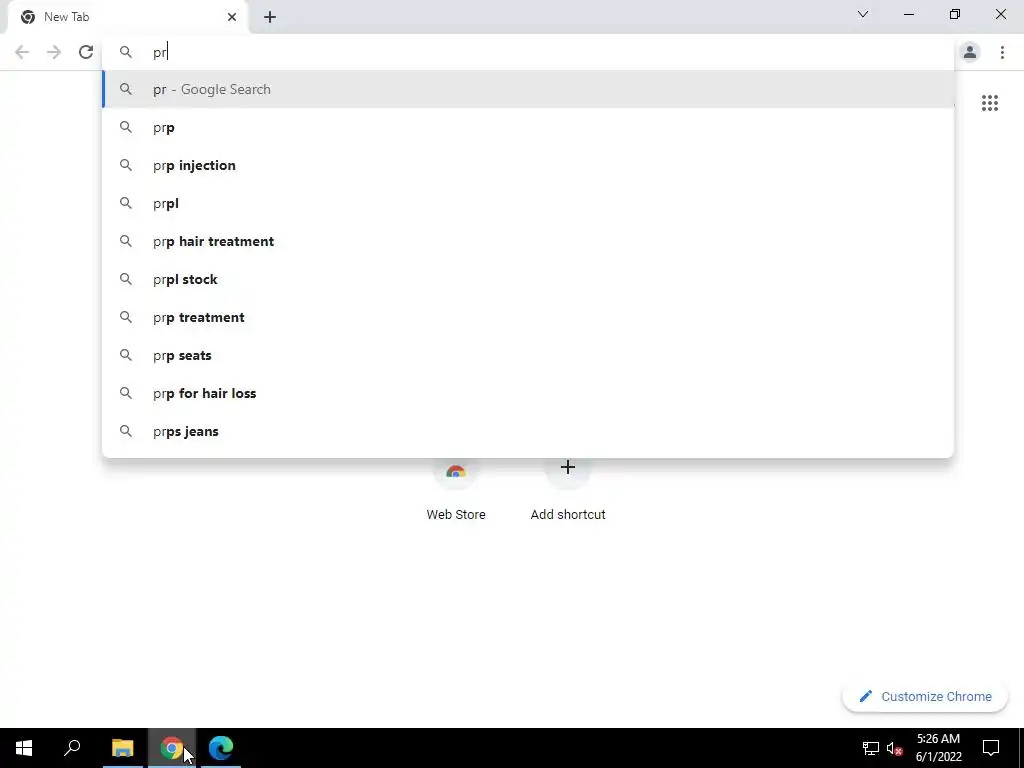Open Microsoft Edge from the taskbar
Image resolution: width=1024 pixels, height=768 pixels.
(221, 748)
